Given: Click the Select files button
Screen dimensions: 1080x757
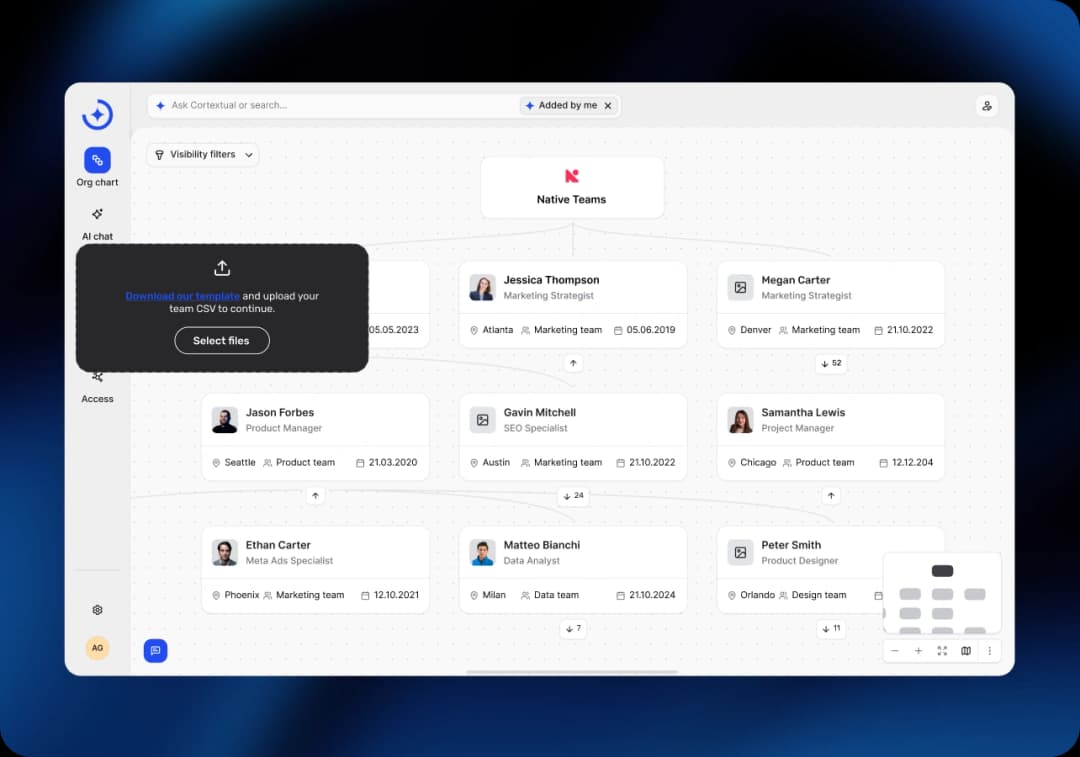Looking at the screenshot, I should coord(221,341).
